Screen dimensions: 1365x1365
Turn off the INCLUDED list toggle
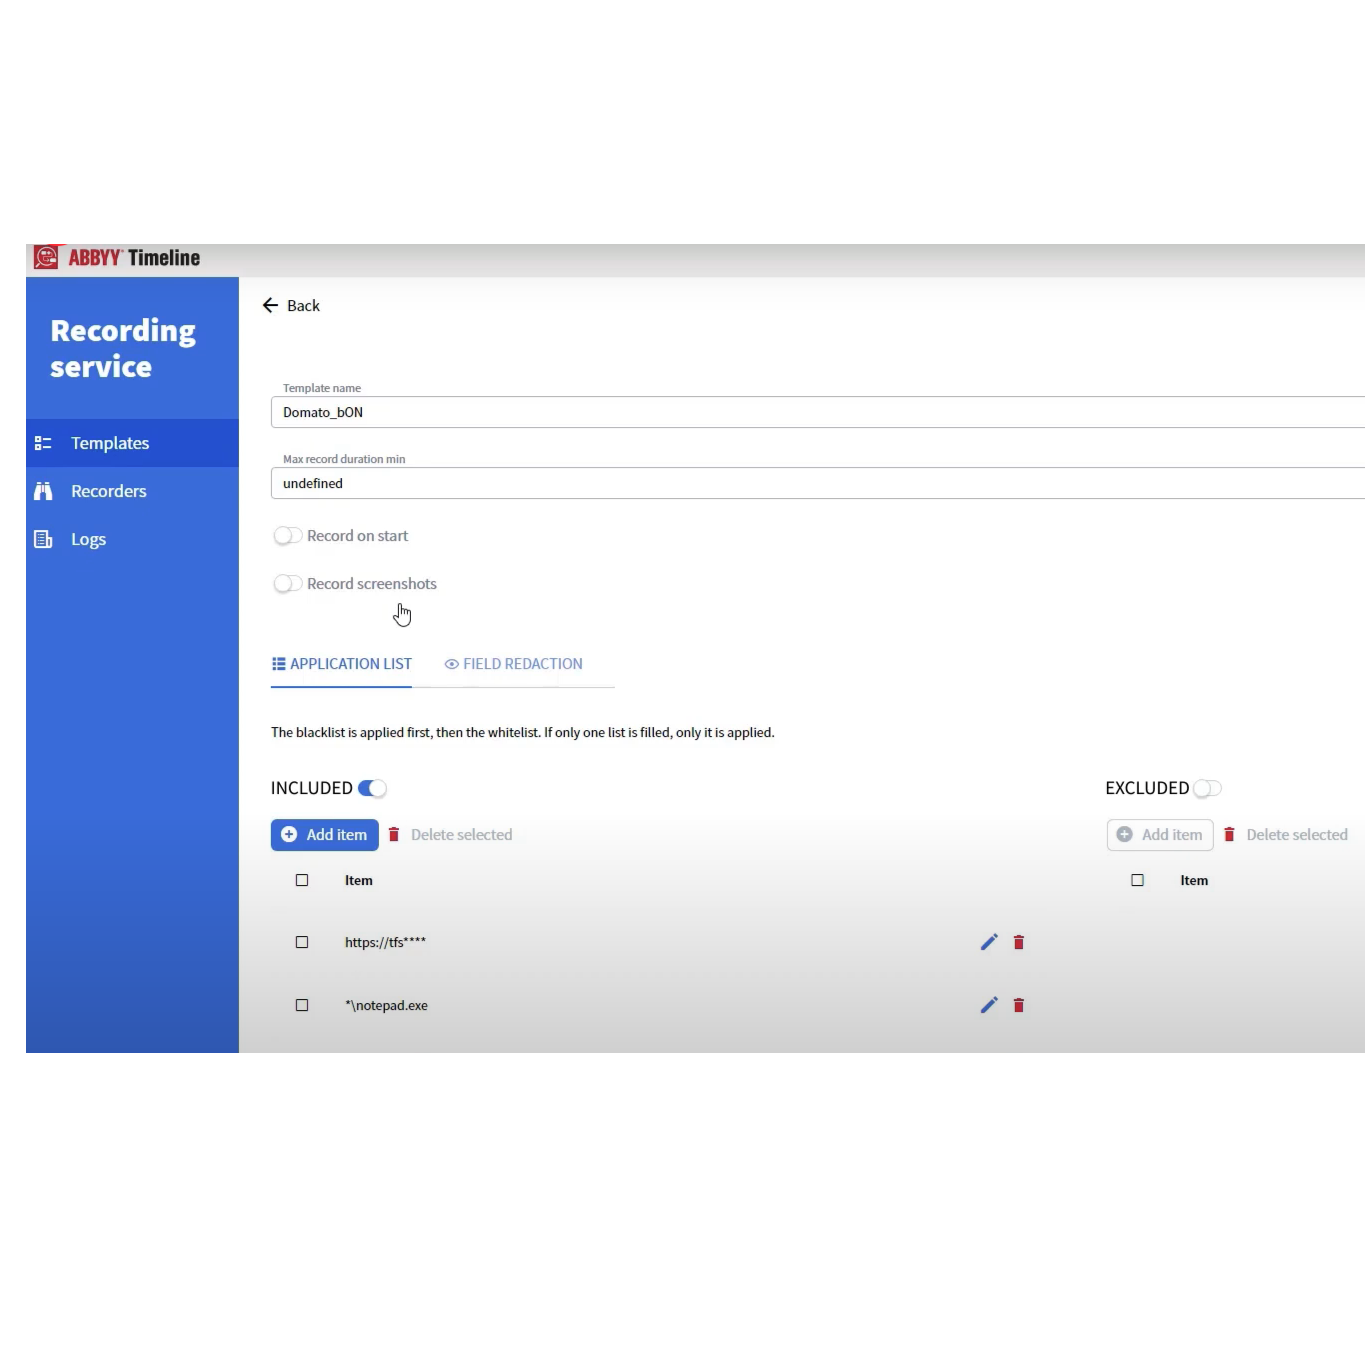372,788
